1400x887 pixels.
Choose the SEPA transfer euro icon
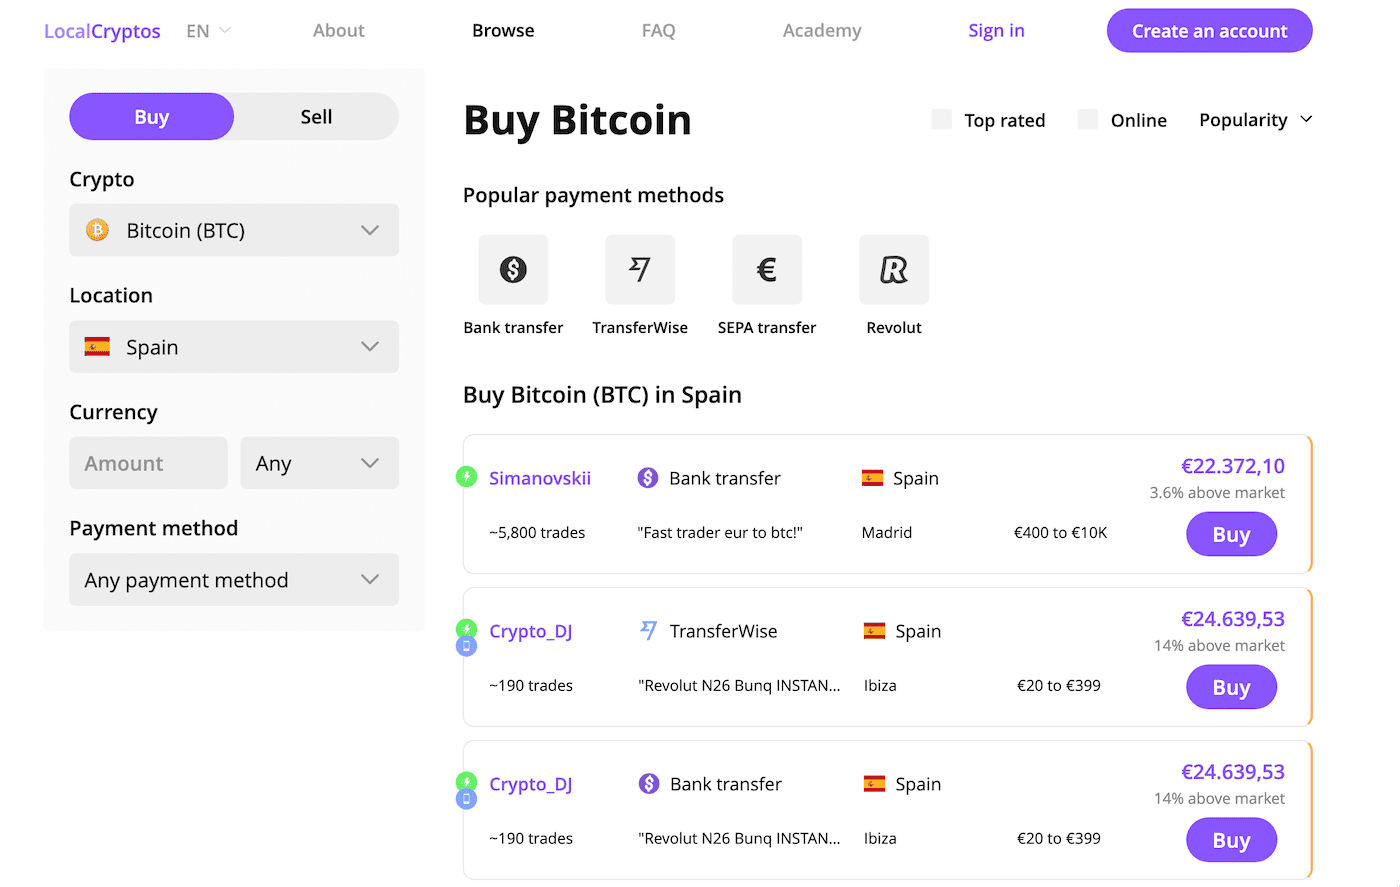tap(767, 269)
